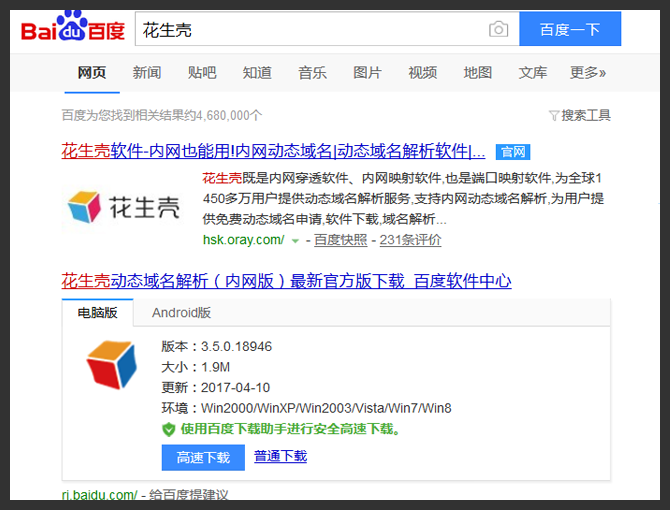
Task: Expand the hsk.oray.com dropdown arrow
Action: (295, 241)
